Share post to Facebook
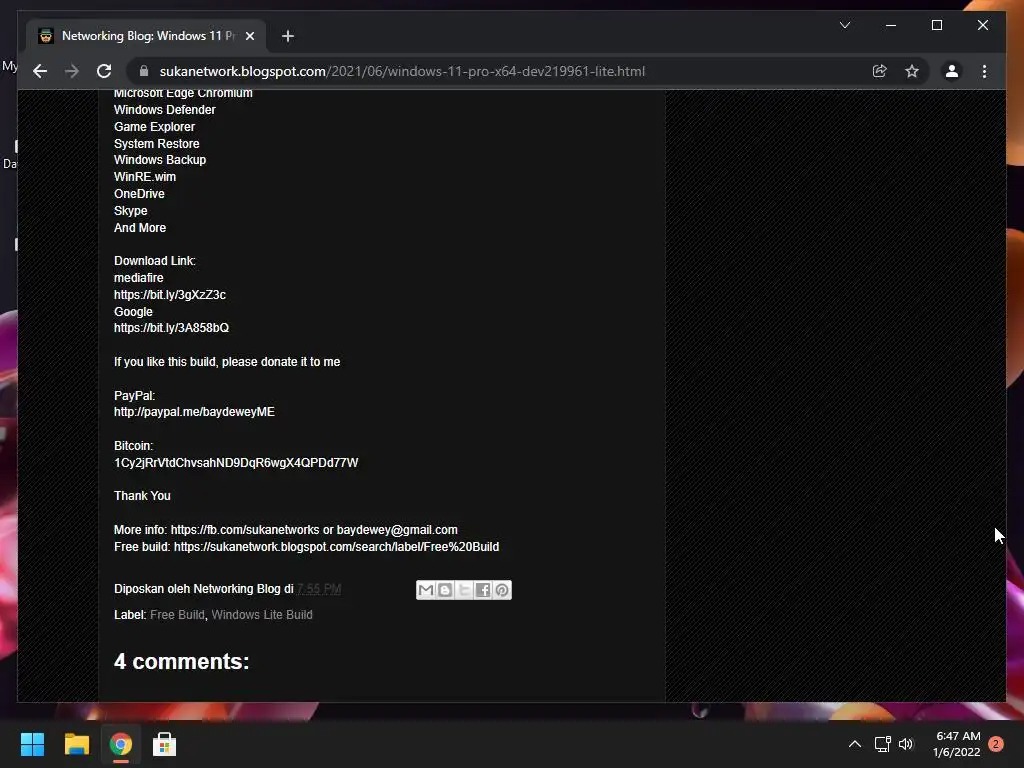The image size is (1024, 768). [x=483, y=590]
